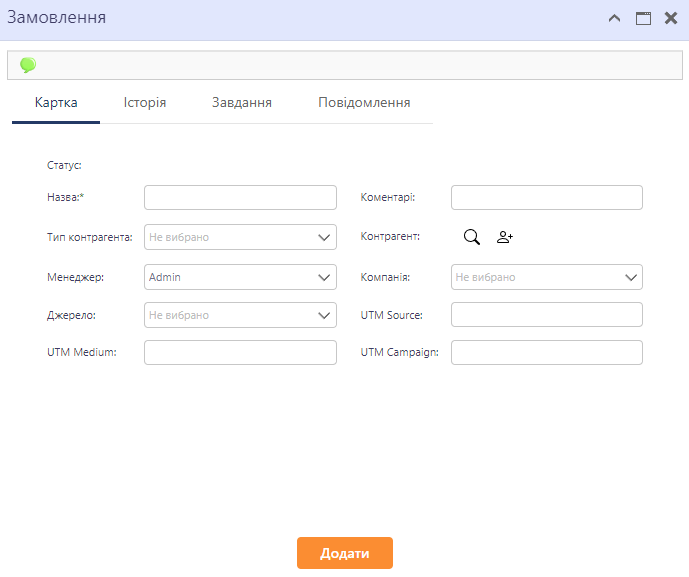Search for a contractor with magnifier icon
This screenshot has width=689, height=577.
click(472, 237)
